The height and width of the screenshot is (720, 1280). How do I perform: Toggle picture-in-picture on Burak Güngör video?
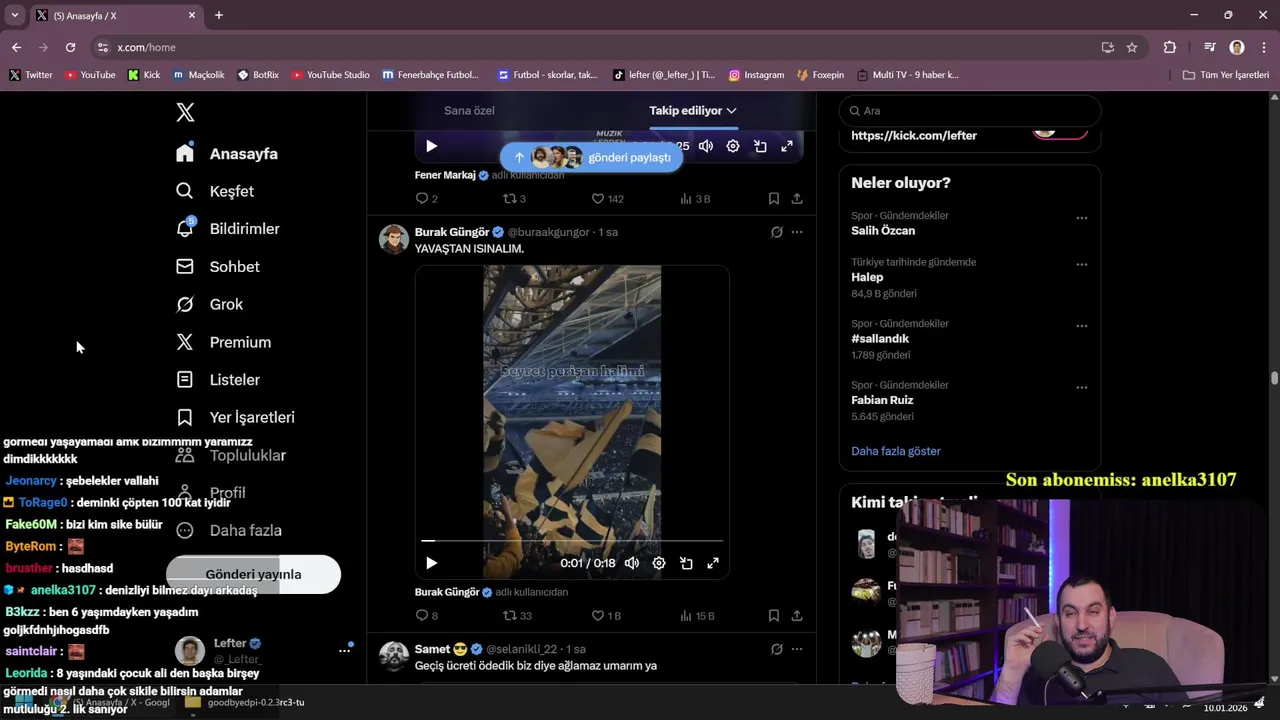pos(686,563)
